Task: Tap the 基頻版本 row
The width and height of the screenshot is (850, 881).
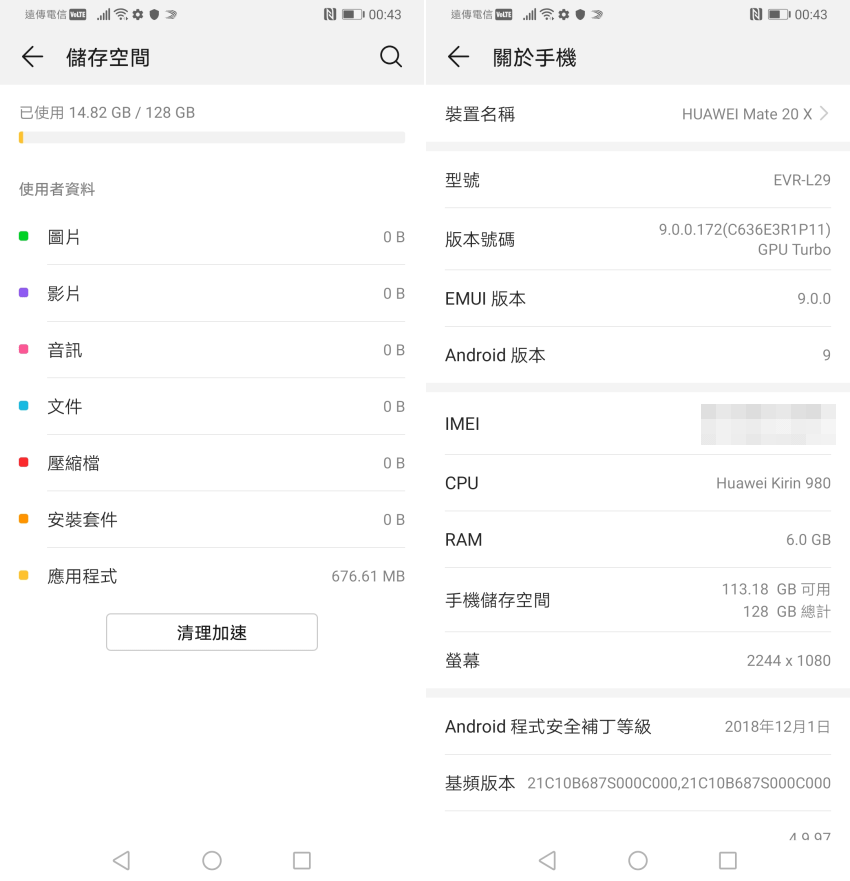Action: coord(638,783)
